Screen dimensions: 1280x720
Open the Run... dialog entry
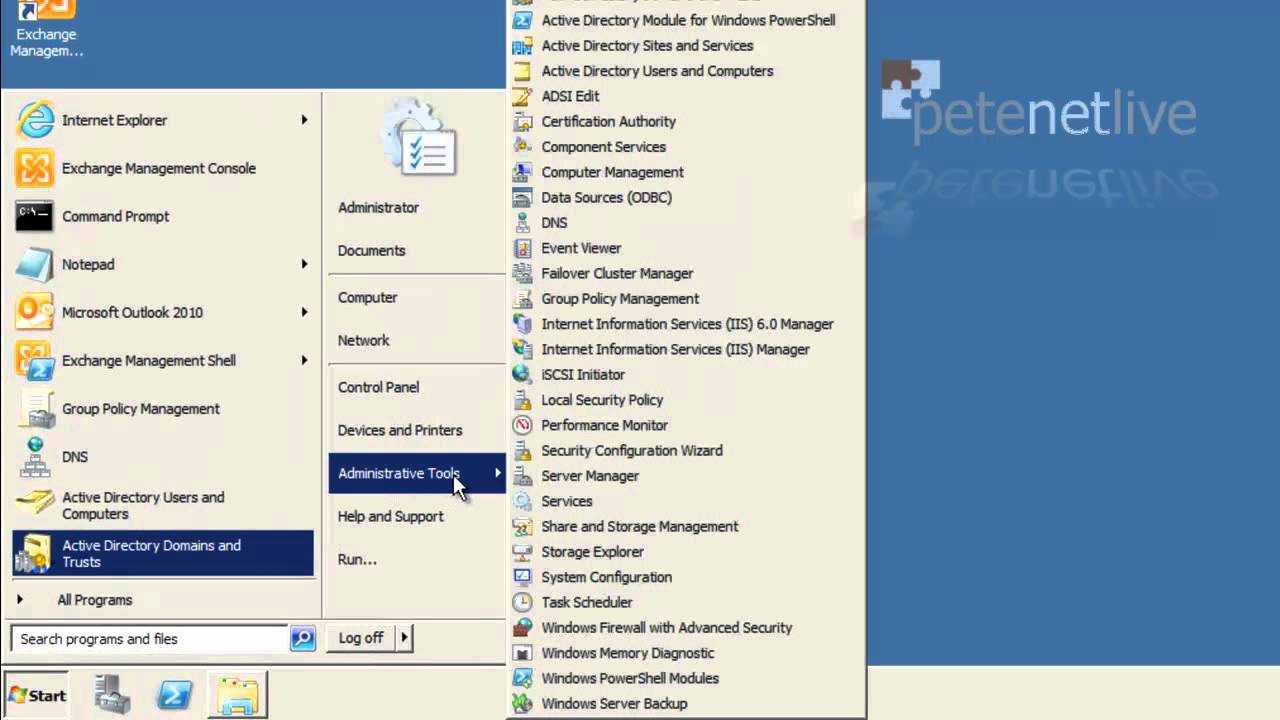point(357,560)
